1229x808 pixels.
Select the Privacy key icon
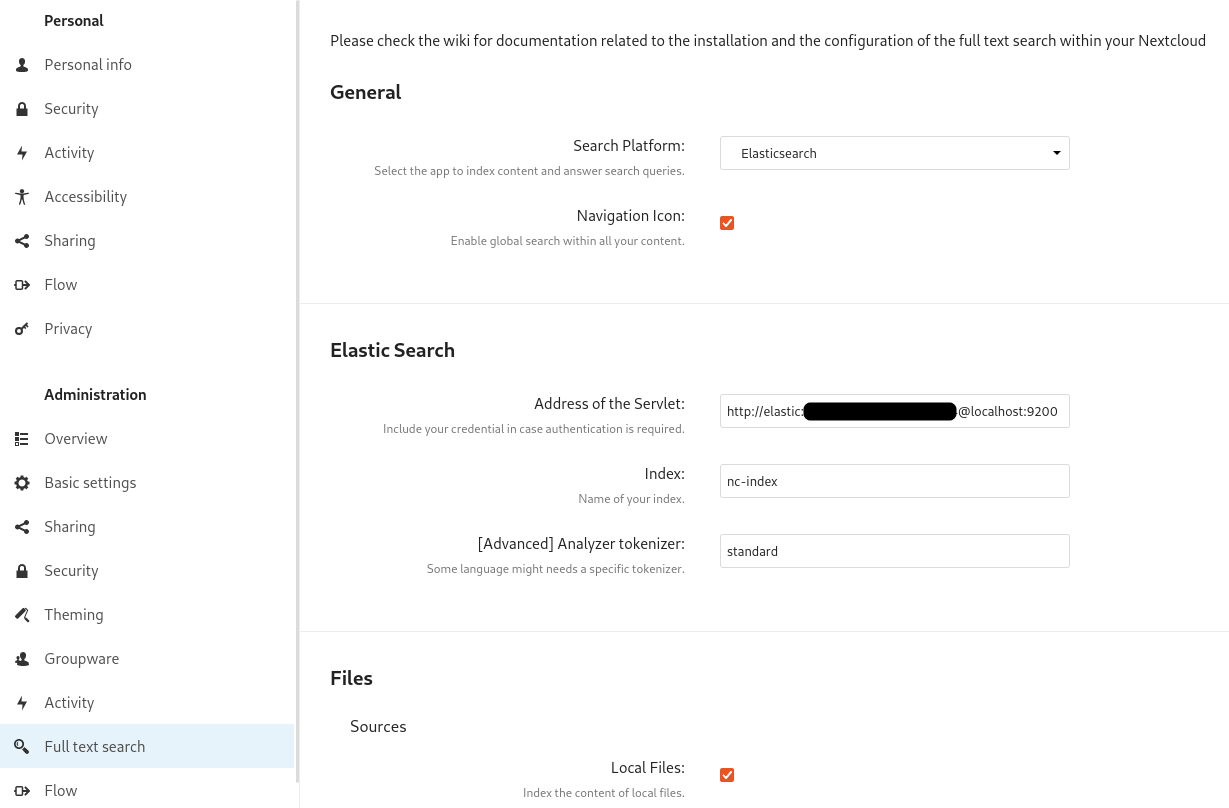(x=22, y=328)
